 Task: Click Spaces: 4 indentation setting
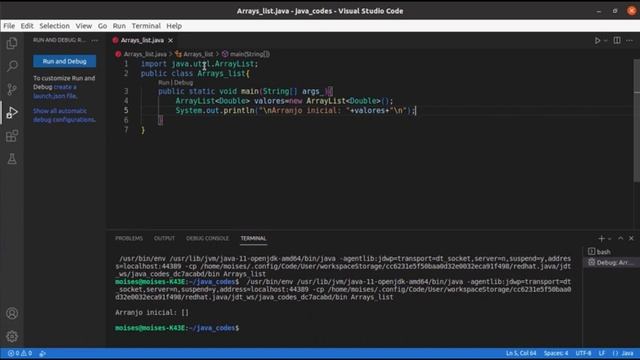(x=556, y=353)
